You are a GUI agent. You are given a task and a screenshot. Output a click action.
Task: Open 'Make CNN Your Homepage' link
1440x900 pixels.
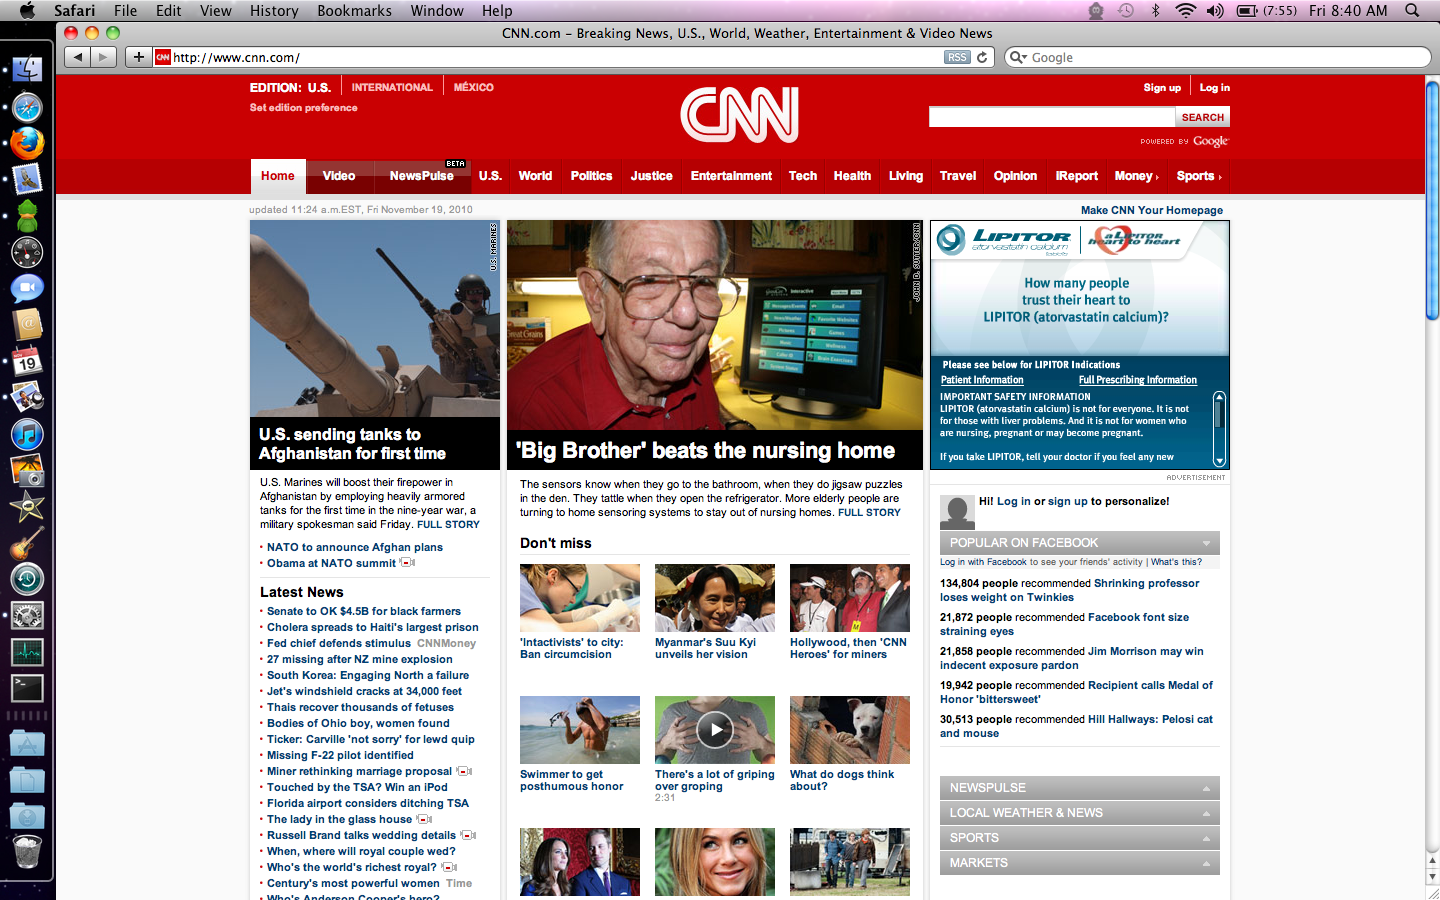click(1152, 210)
